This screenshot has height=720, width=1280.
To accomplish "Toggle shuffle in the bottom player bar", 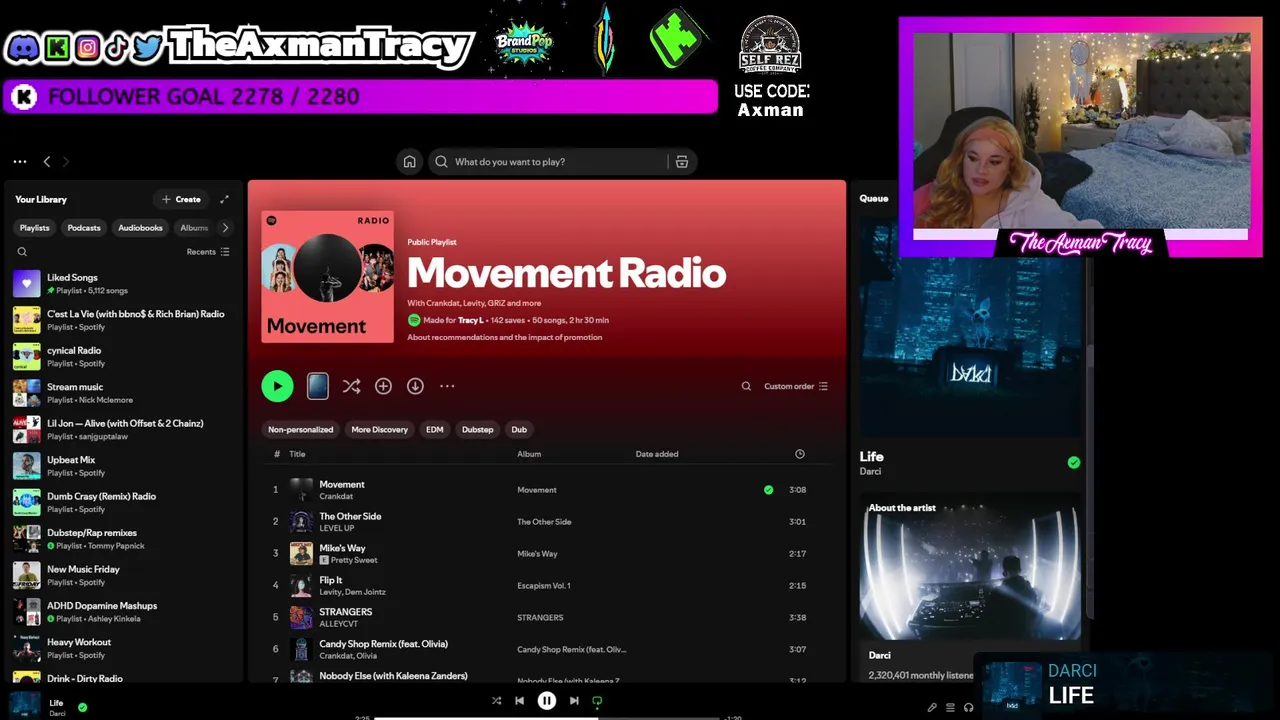I will coord(496,701).
